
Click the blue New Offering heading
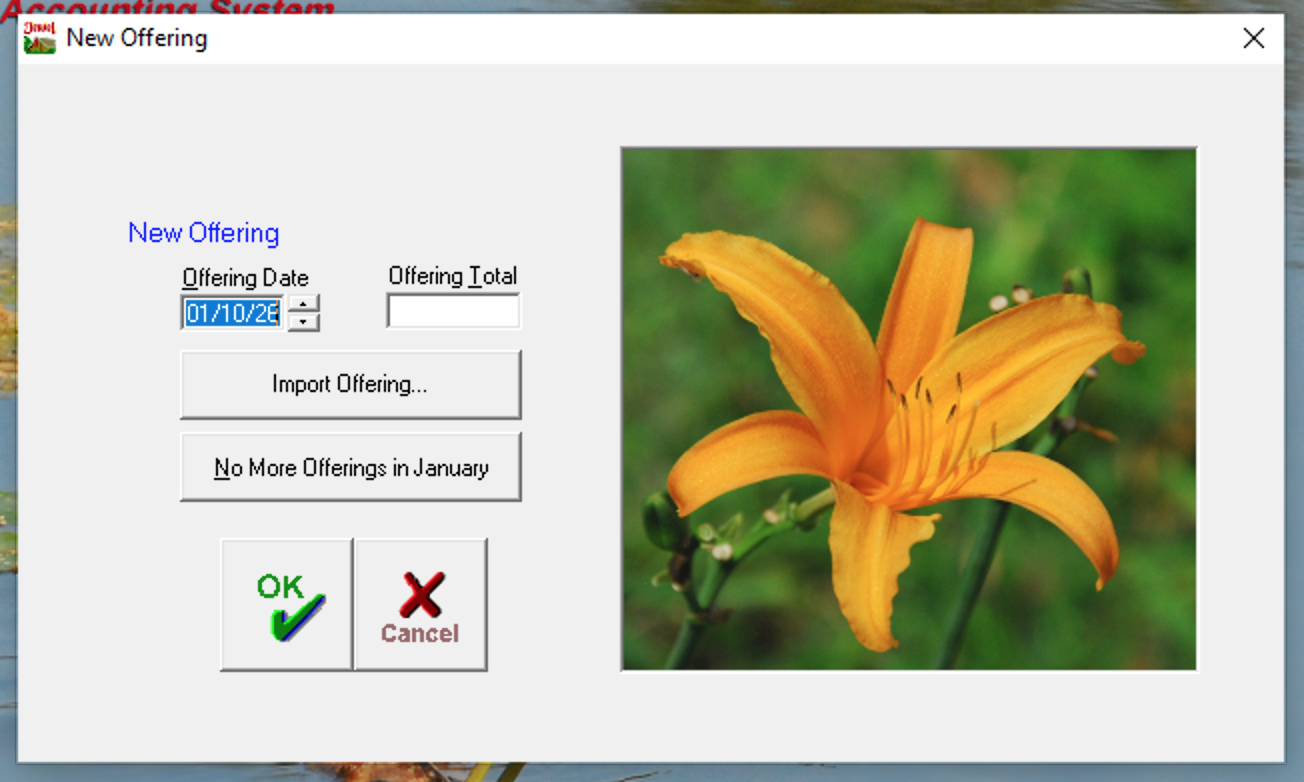pos(204,233)
